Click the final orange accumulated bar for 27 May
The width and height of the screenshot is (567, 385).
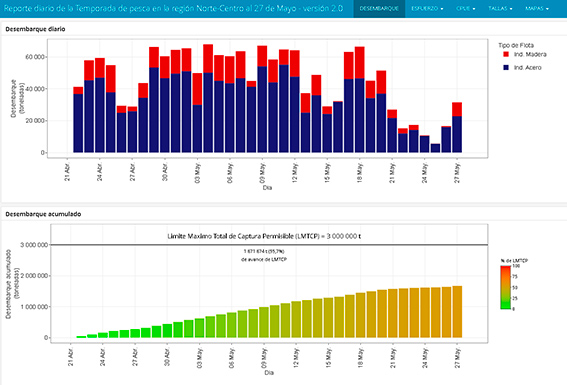pos(457,312)
